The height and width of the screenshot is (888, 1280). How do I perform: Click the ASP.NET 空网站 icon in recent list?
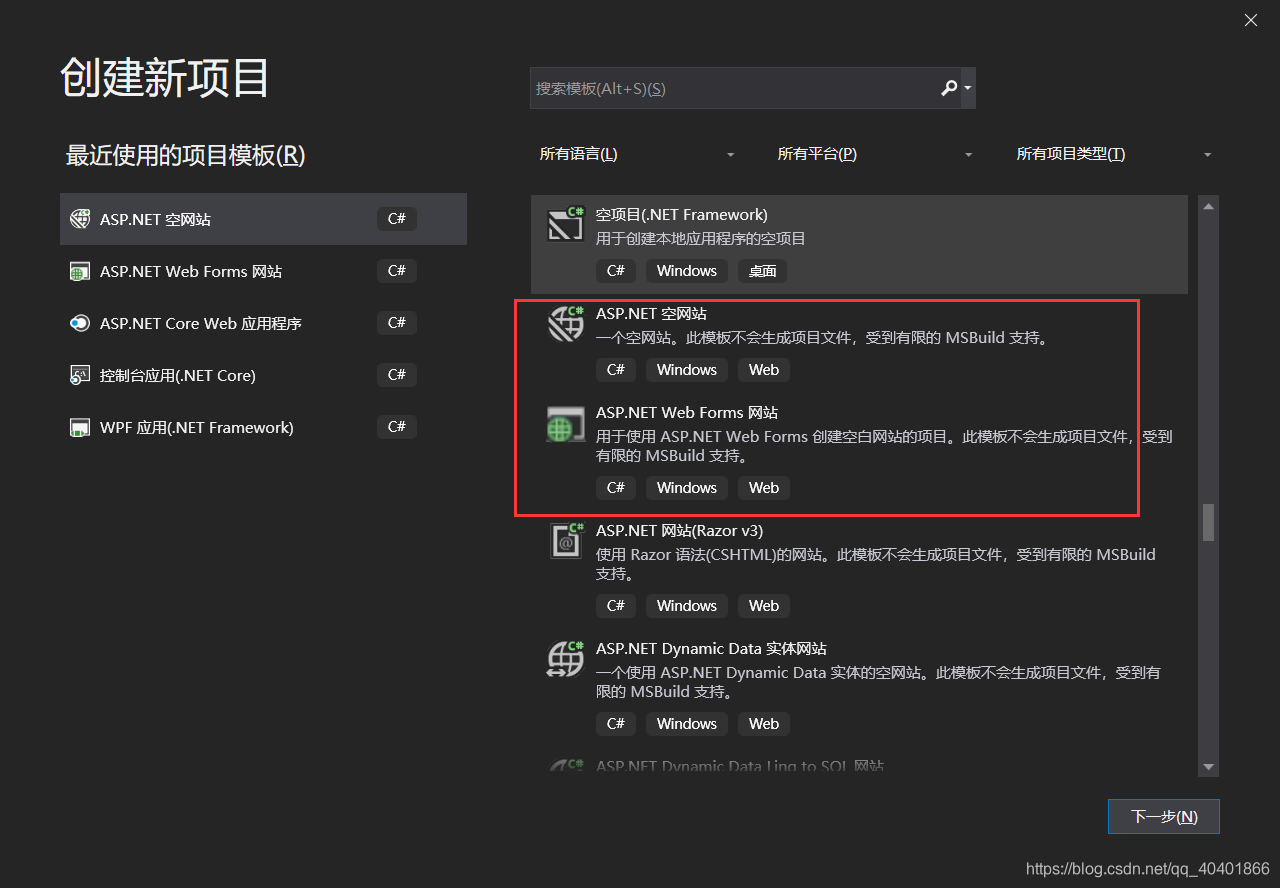click(79, 219)
